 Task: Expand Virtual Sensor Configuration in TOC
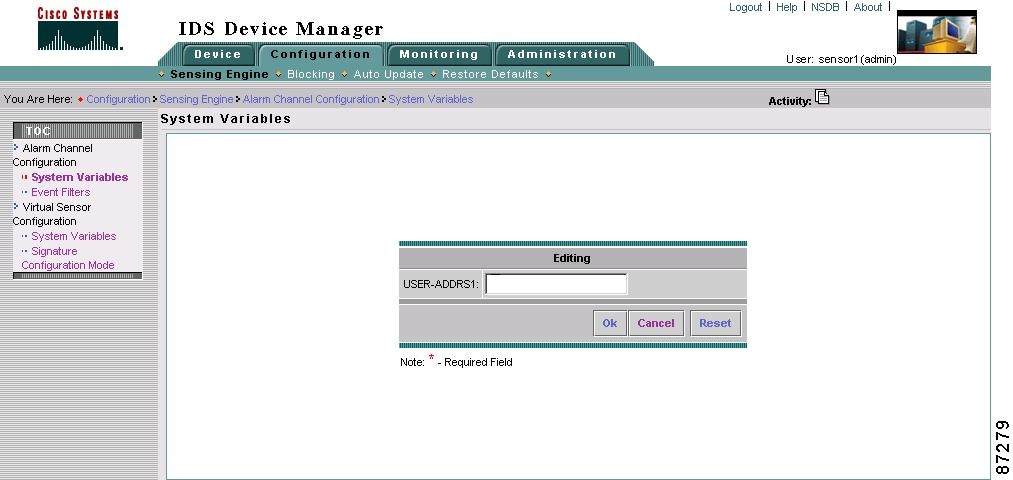[x=52, y=214]
